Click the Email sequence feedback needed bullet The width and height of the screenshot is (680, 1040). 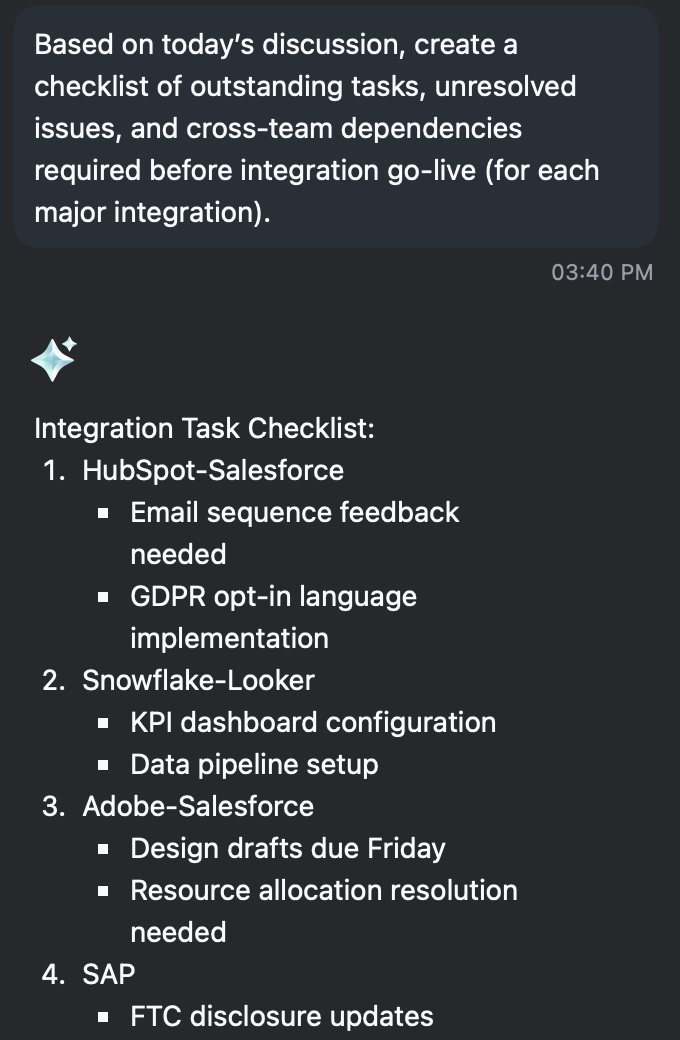point(295,533)
